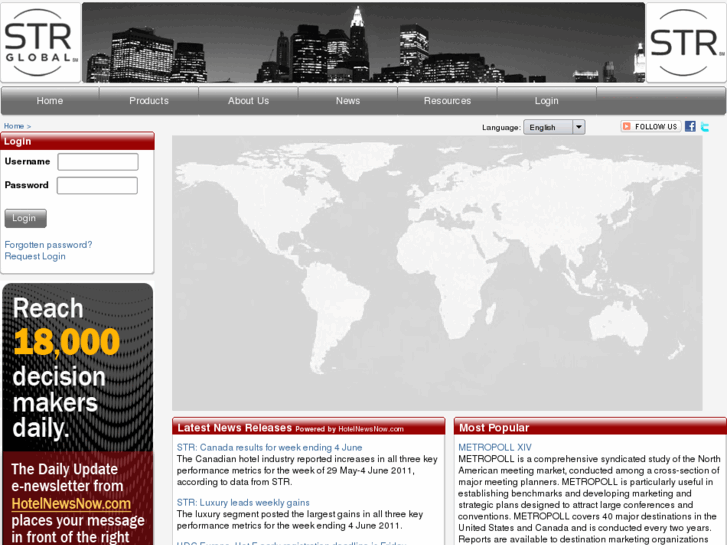727x545 pixels.
Task: Click the Reach 18,000 decision makers ad
Action: [77, 414]
